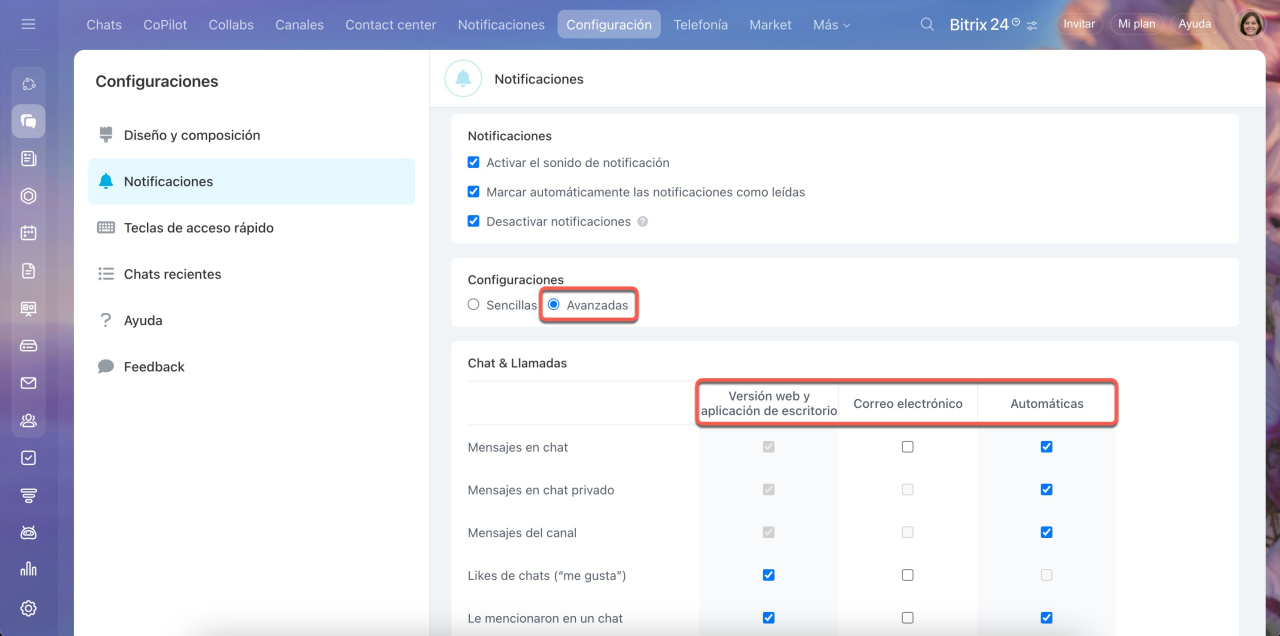Viewport: 1280px width, 636px height.
Task: Uncheck Automáticas for Mensajes en chat
Action: pos(1047,447)
